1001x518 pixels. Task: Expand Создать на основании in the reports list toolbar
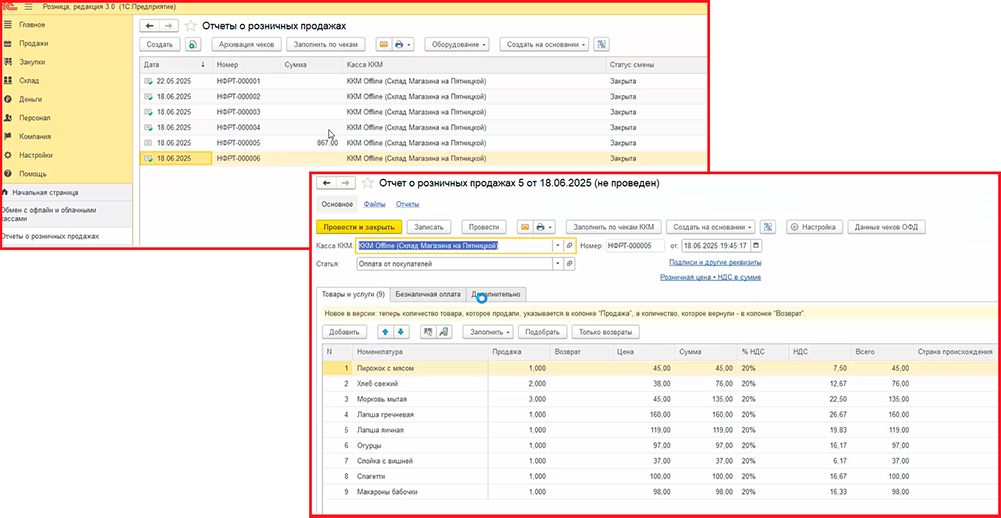coord(543,44)
